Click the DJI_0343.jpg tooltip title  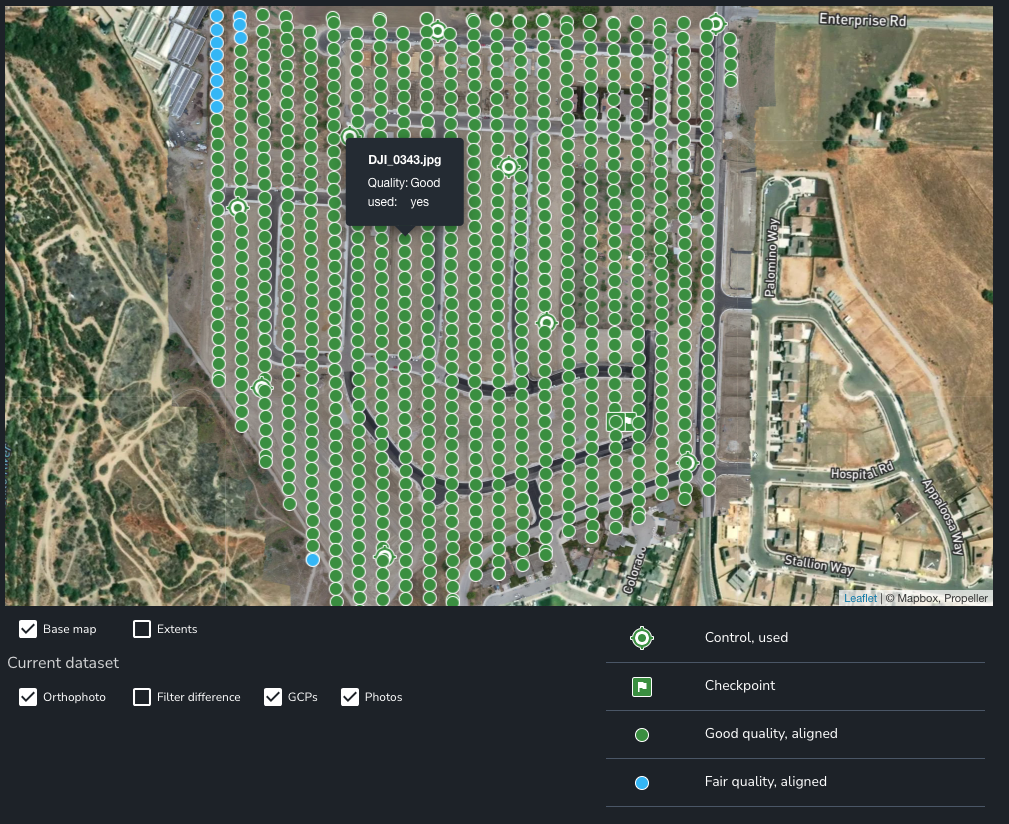[x=404, y=160]
